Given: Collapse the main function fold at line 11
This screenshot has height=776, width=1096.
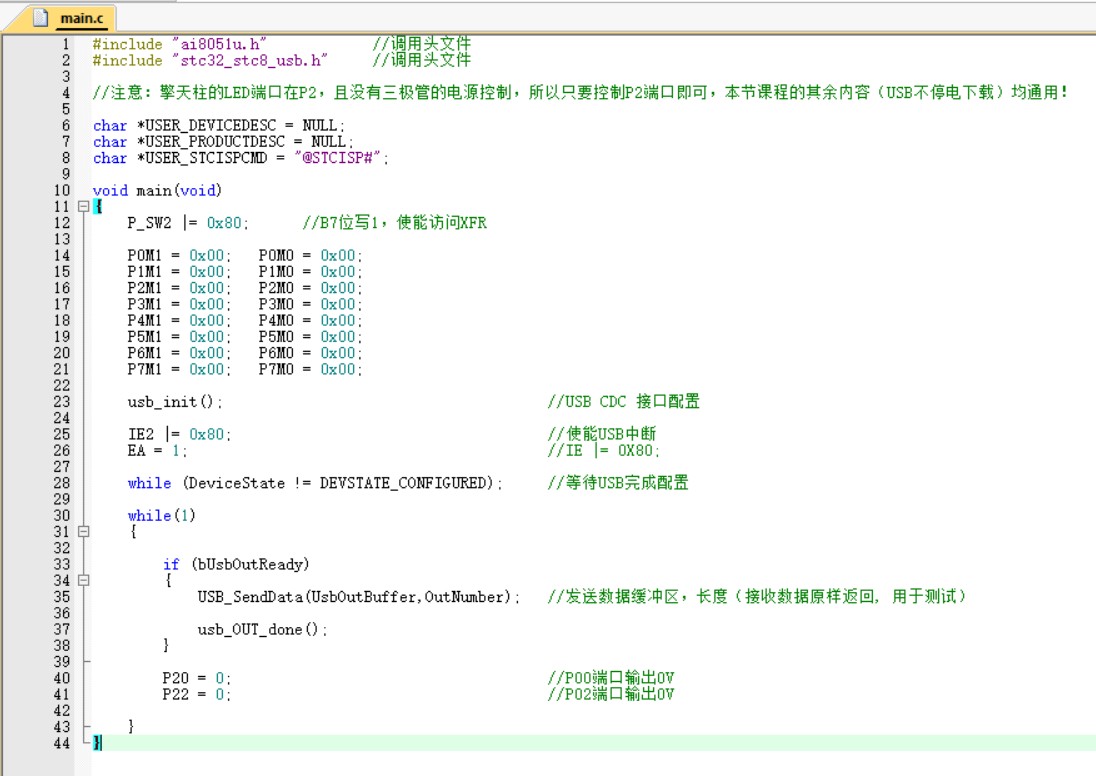Looking at the screenshot, I should pos(83,206).
